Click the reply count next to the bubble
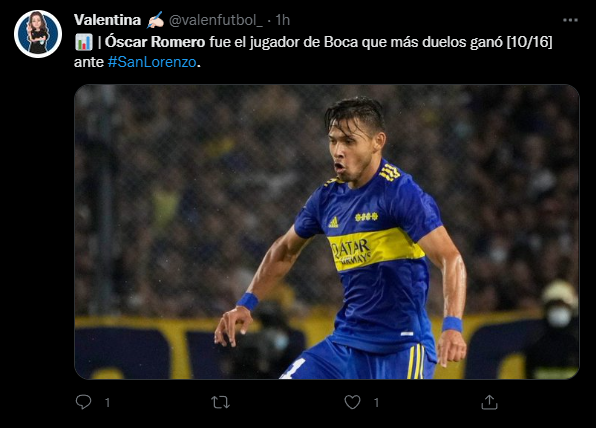This screenshot has height=428, width=596. [107, 403]
